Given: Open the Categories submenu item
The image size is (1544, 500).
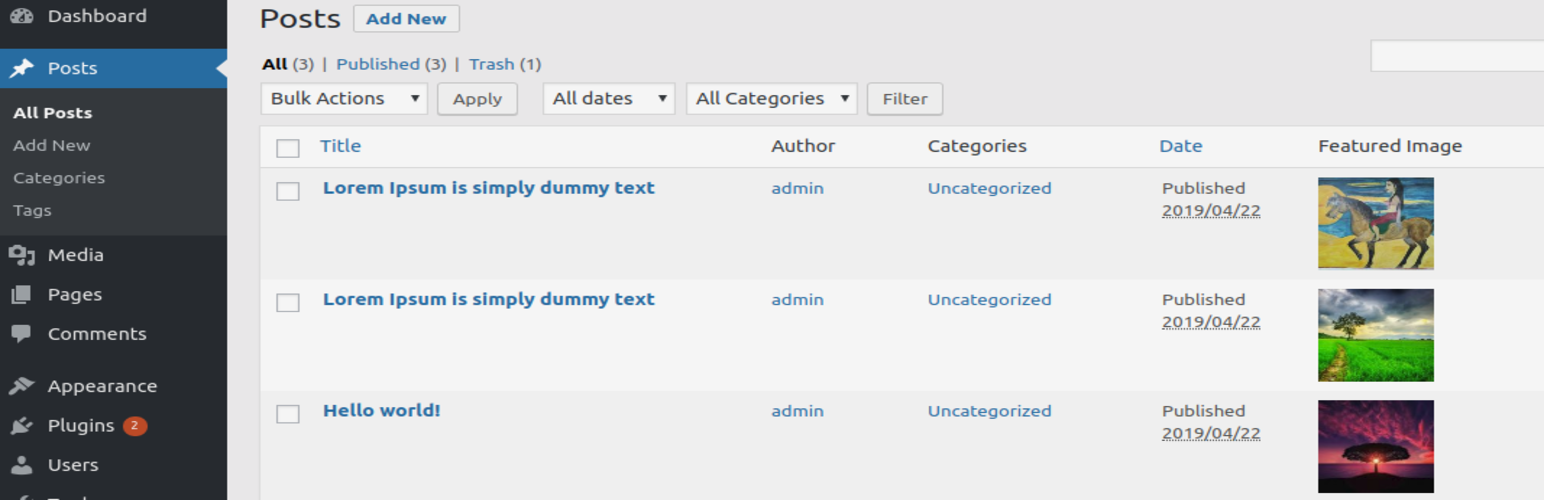Looking at the screenshot, I should [59, 178].
